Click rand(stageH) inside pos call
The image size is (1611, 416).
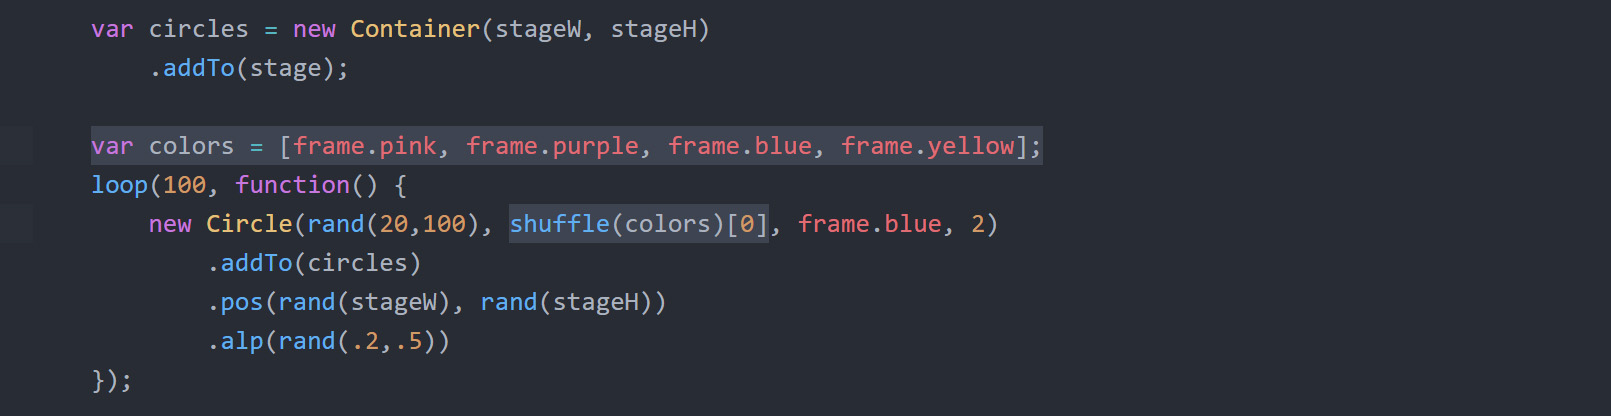click(566, 302)
